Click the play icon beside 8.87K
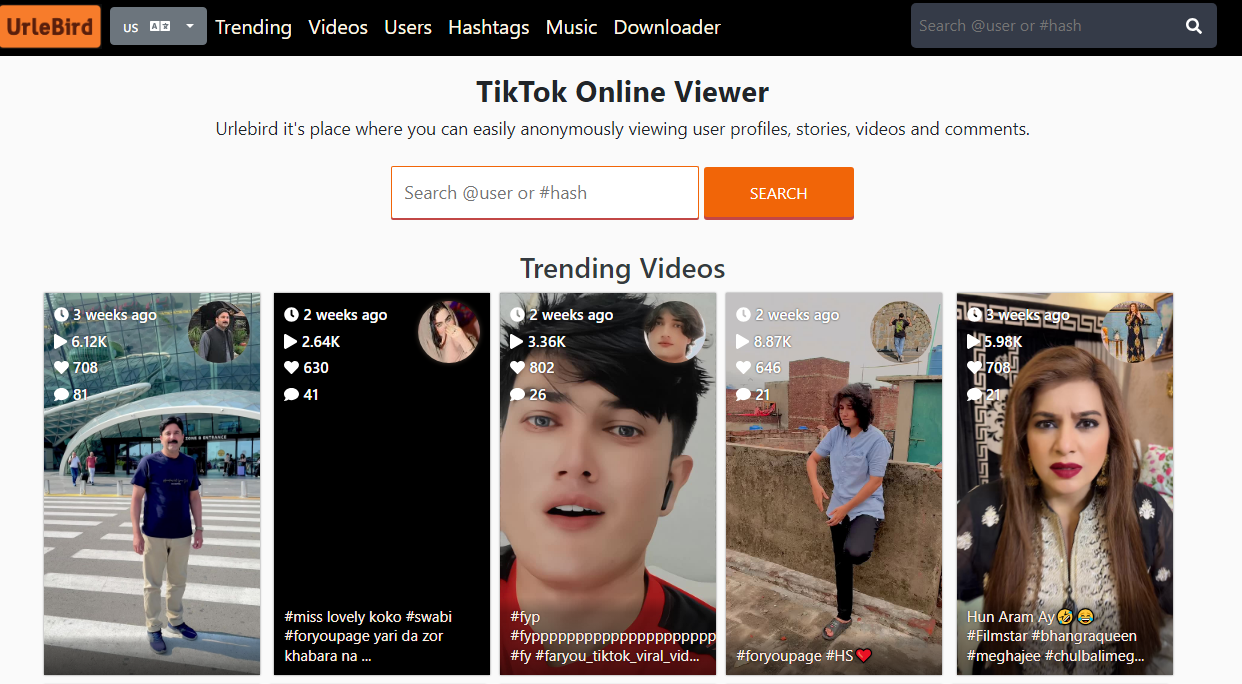 [x=743, y=341]
